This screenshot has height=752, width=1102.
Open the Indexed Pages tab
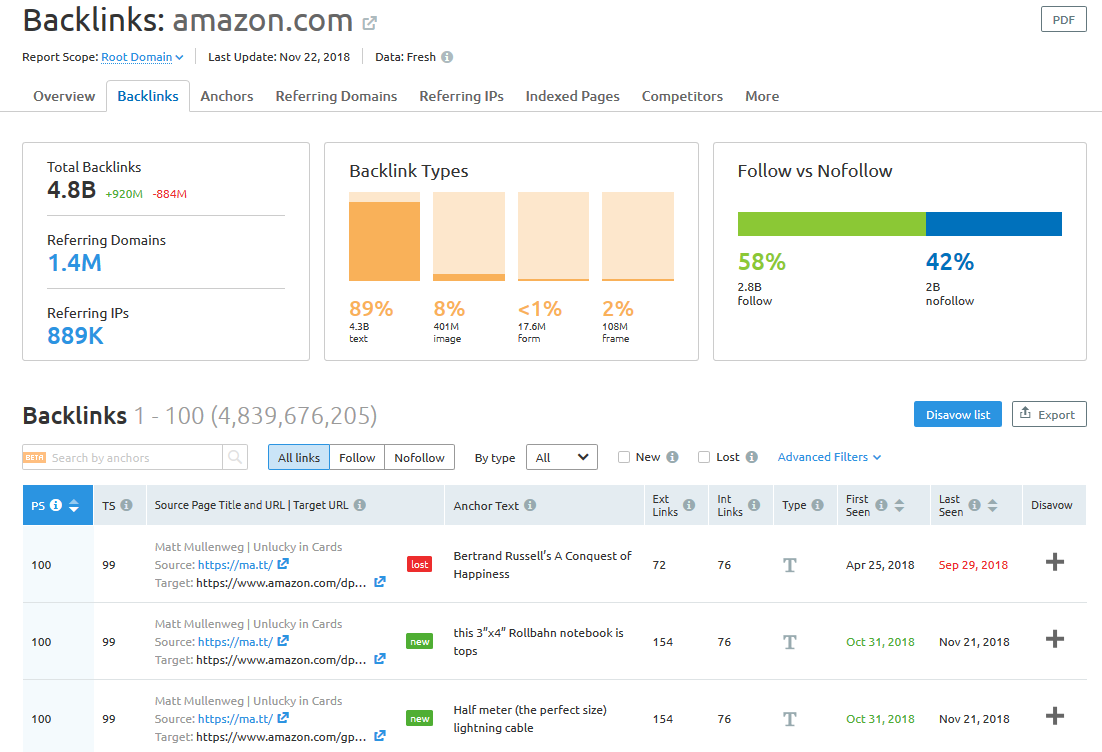572,96
